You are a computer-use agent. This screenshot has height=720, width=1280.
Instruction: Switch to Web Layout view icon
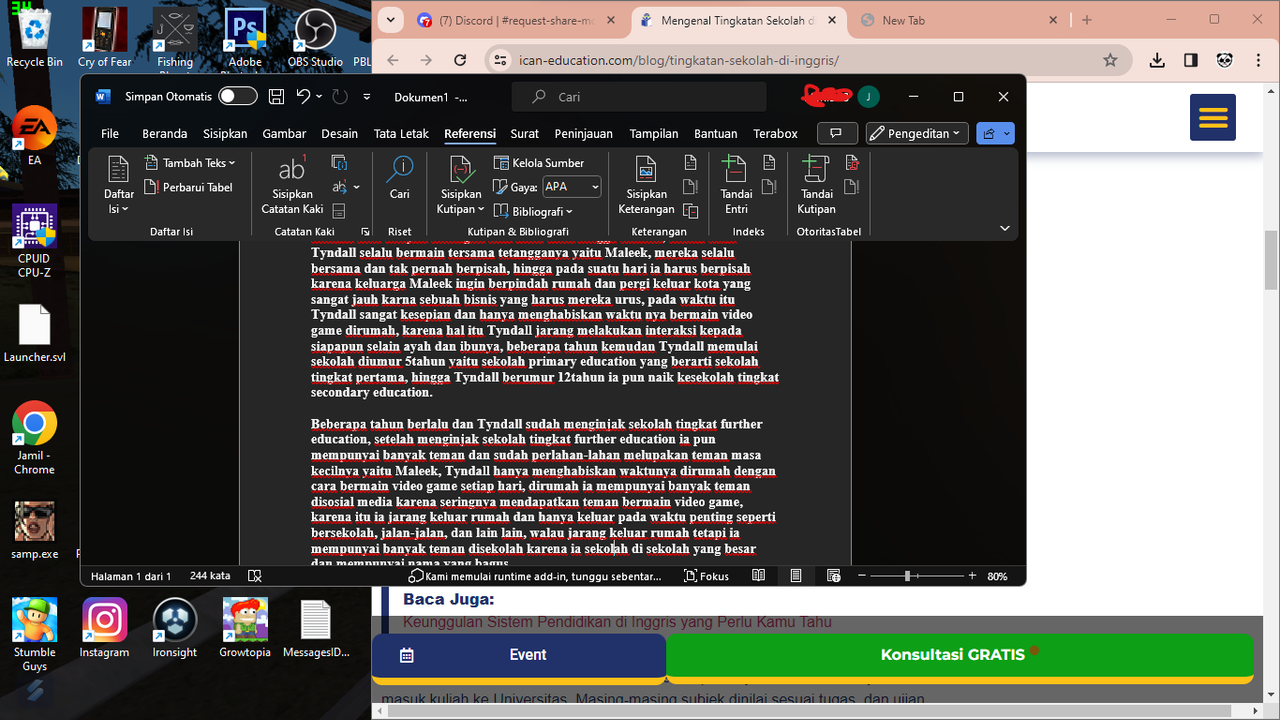(834, 576)
